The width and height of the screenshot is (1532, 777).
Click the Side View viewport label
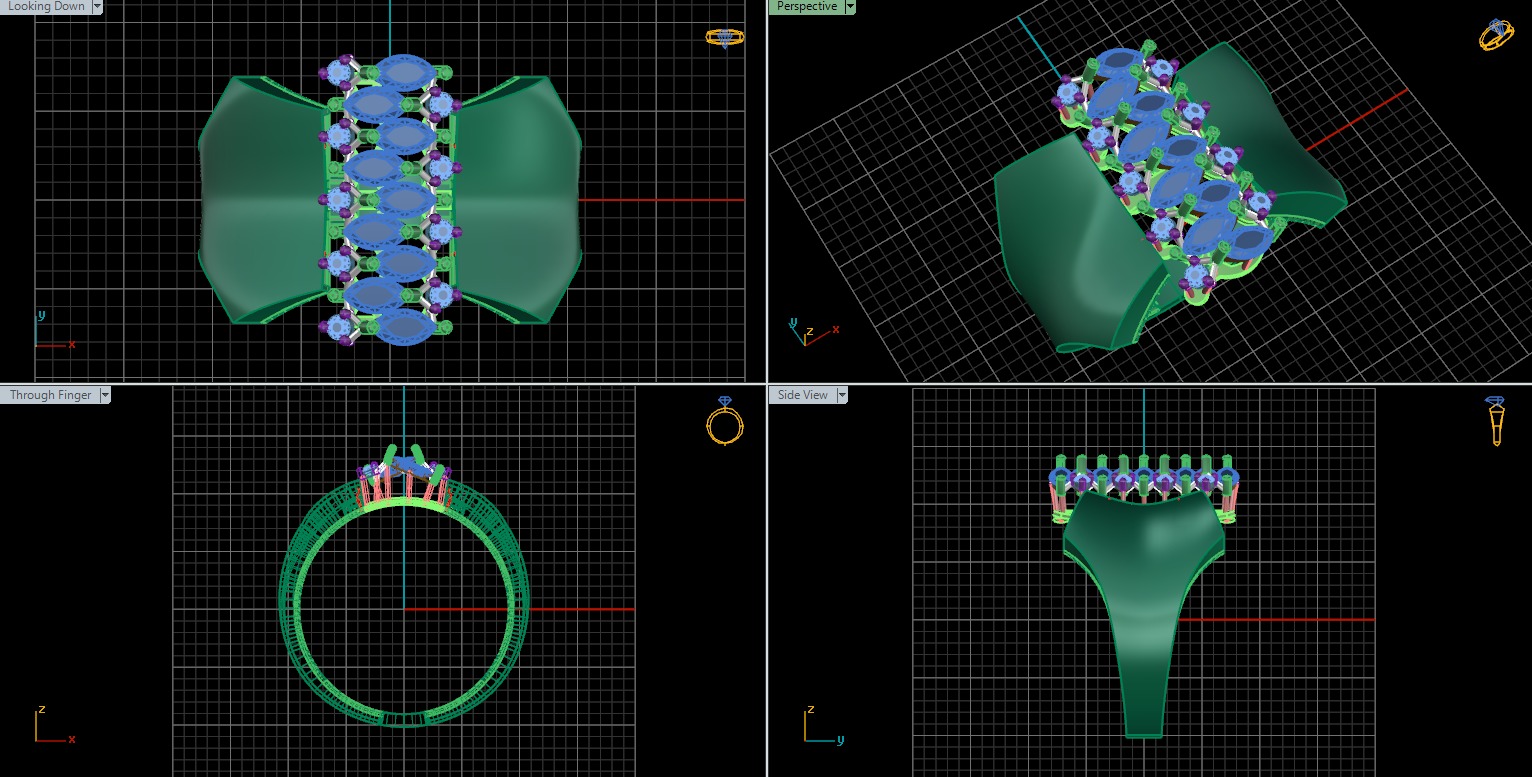tap(803, 395)
